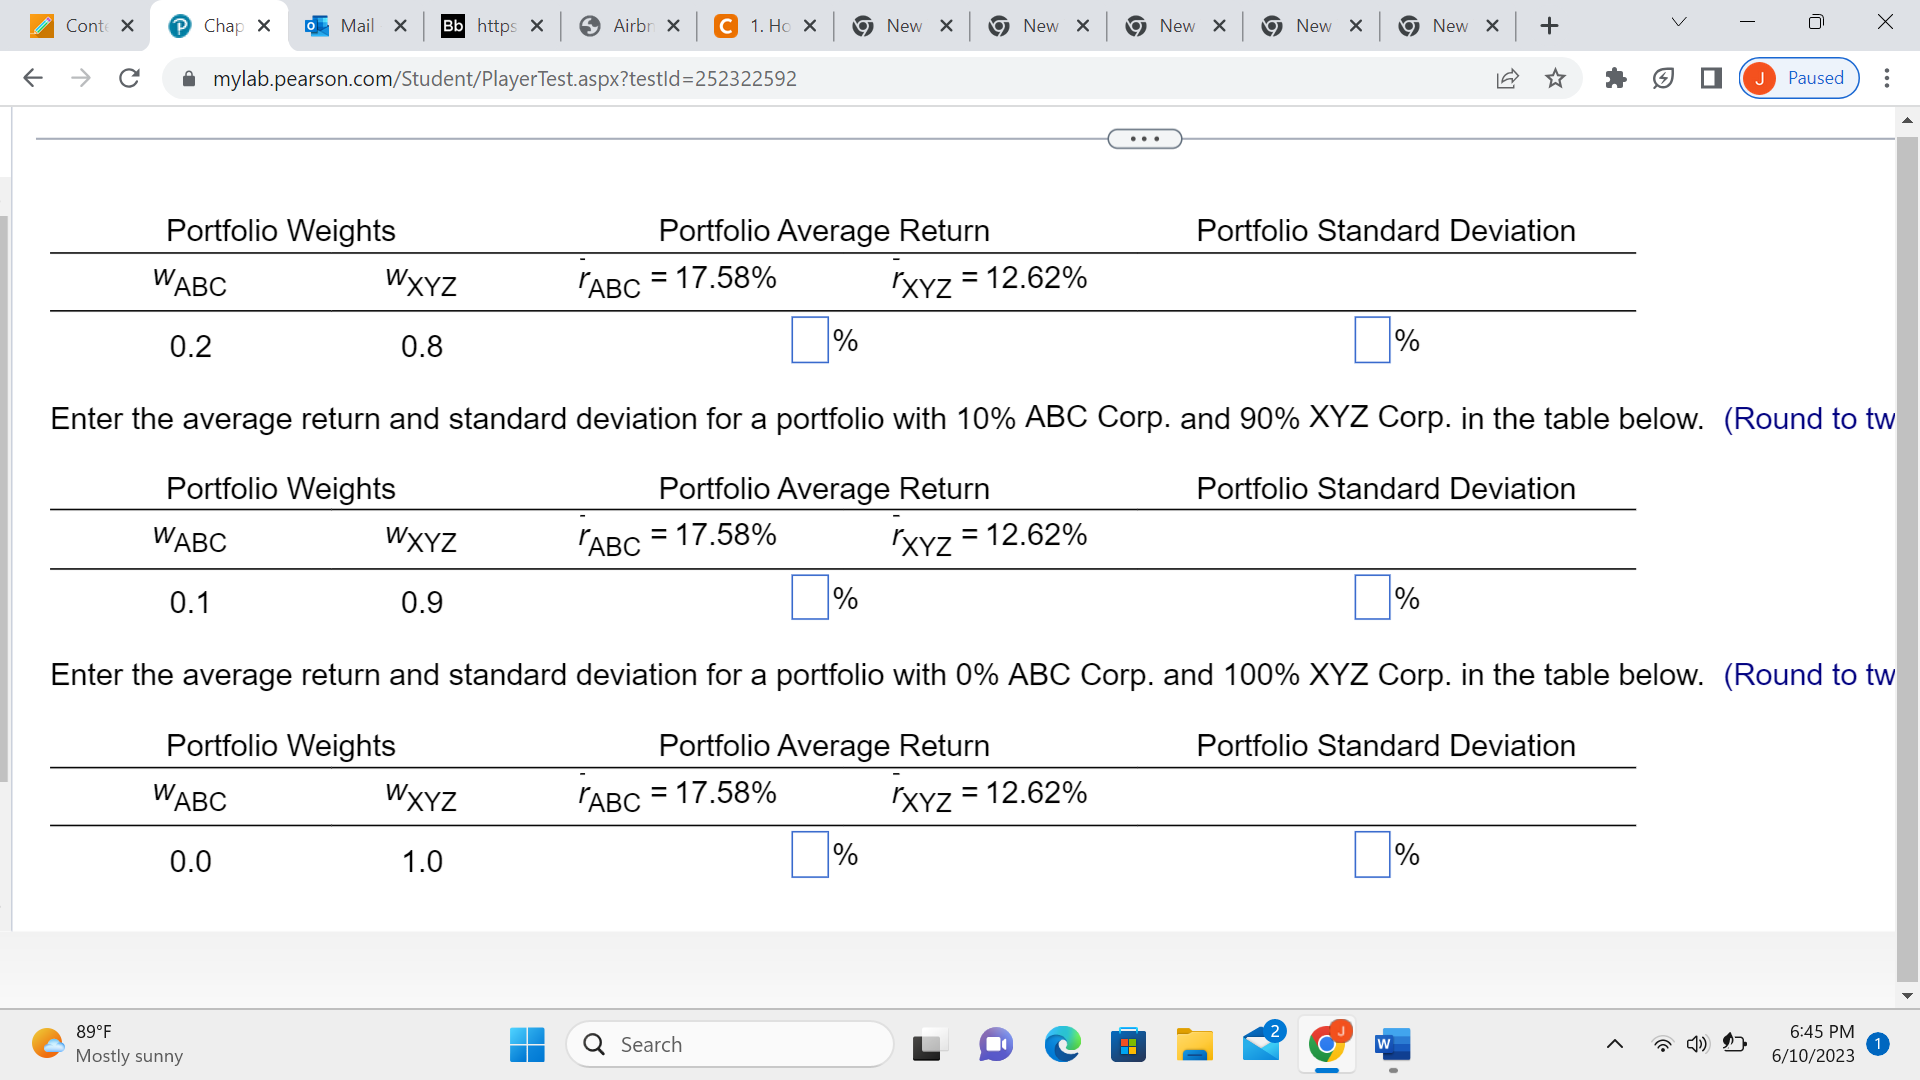Expand the question ellipsis divider button
The width and height of the screenshot is (1920, 1080).
pos(1144,139)
